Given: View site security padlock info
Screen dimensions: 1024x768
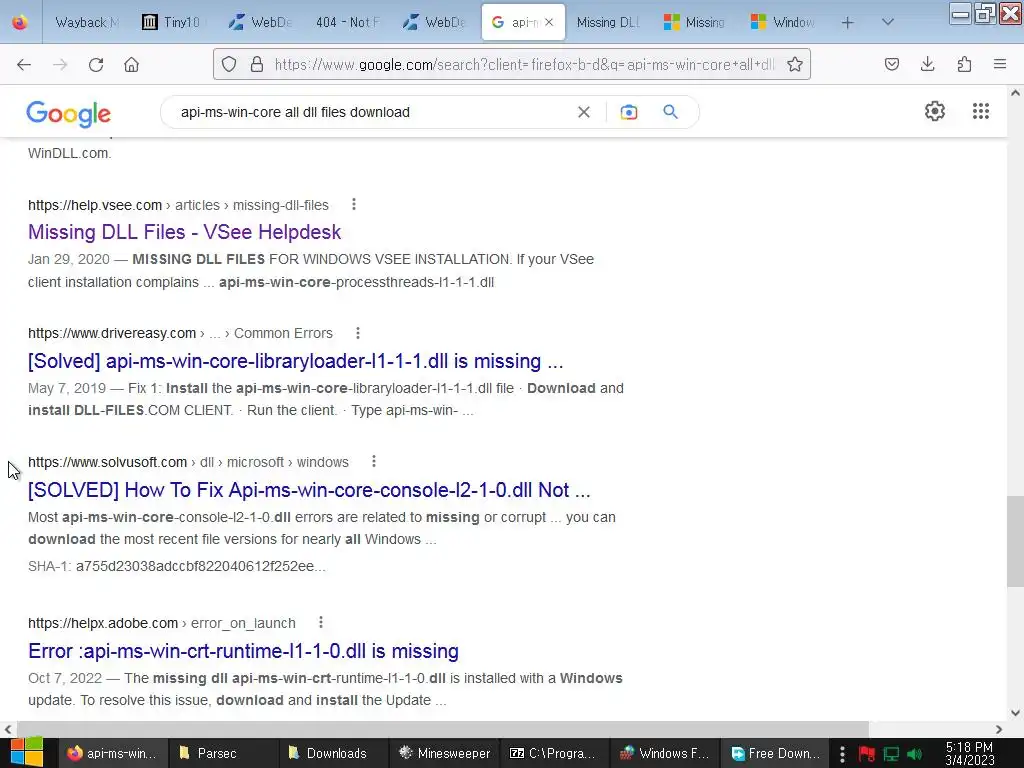Looking at the screenshot, I should coord(257,64).
